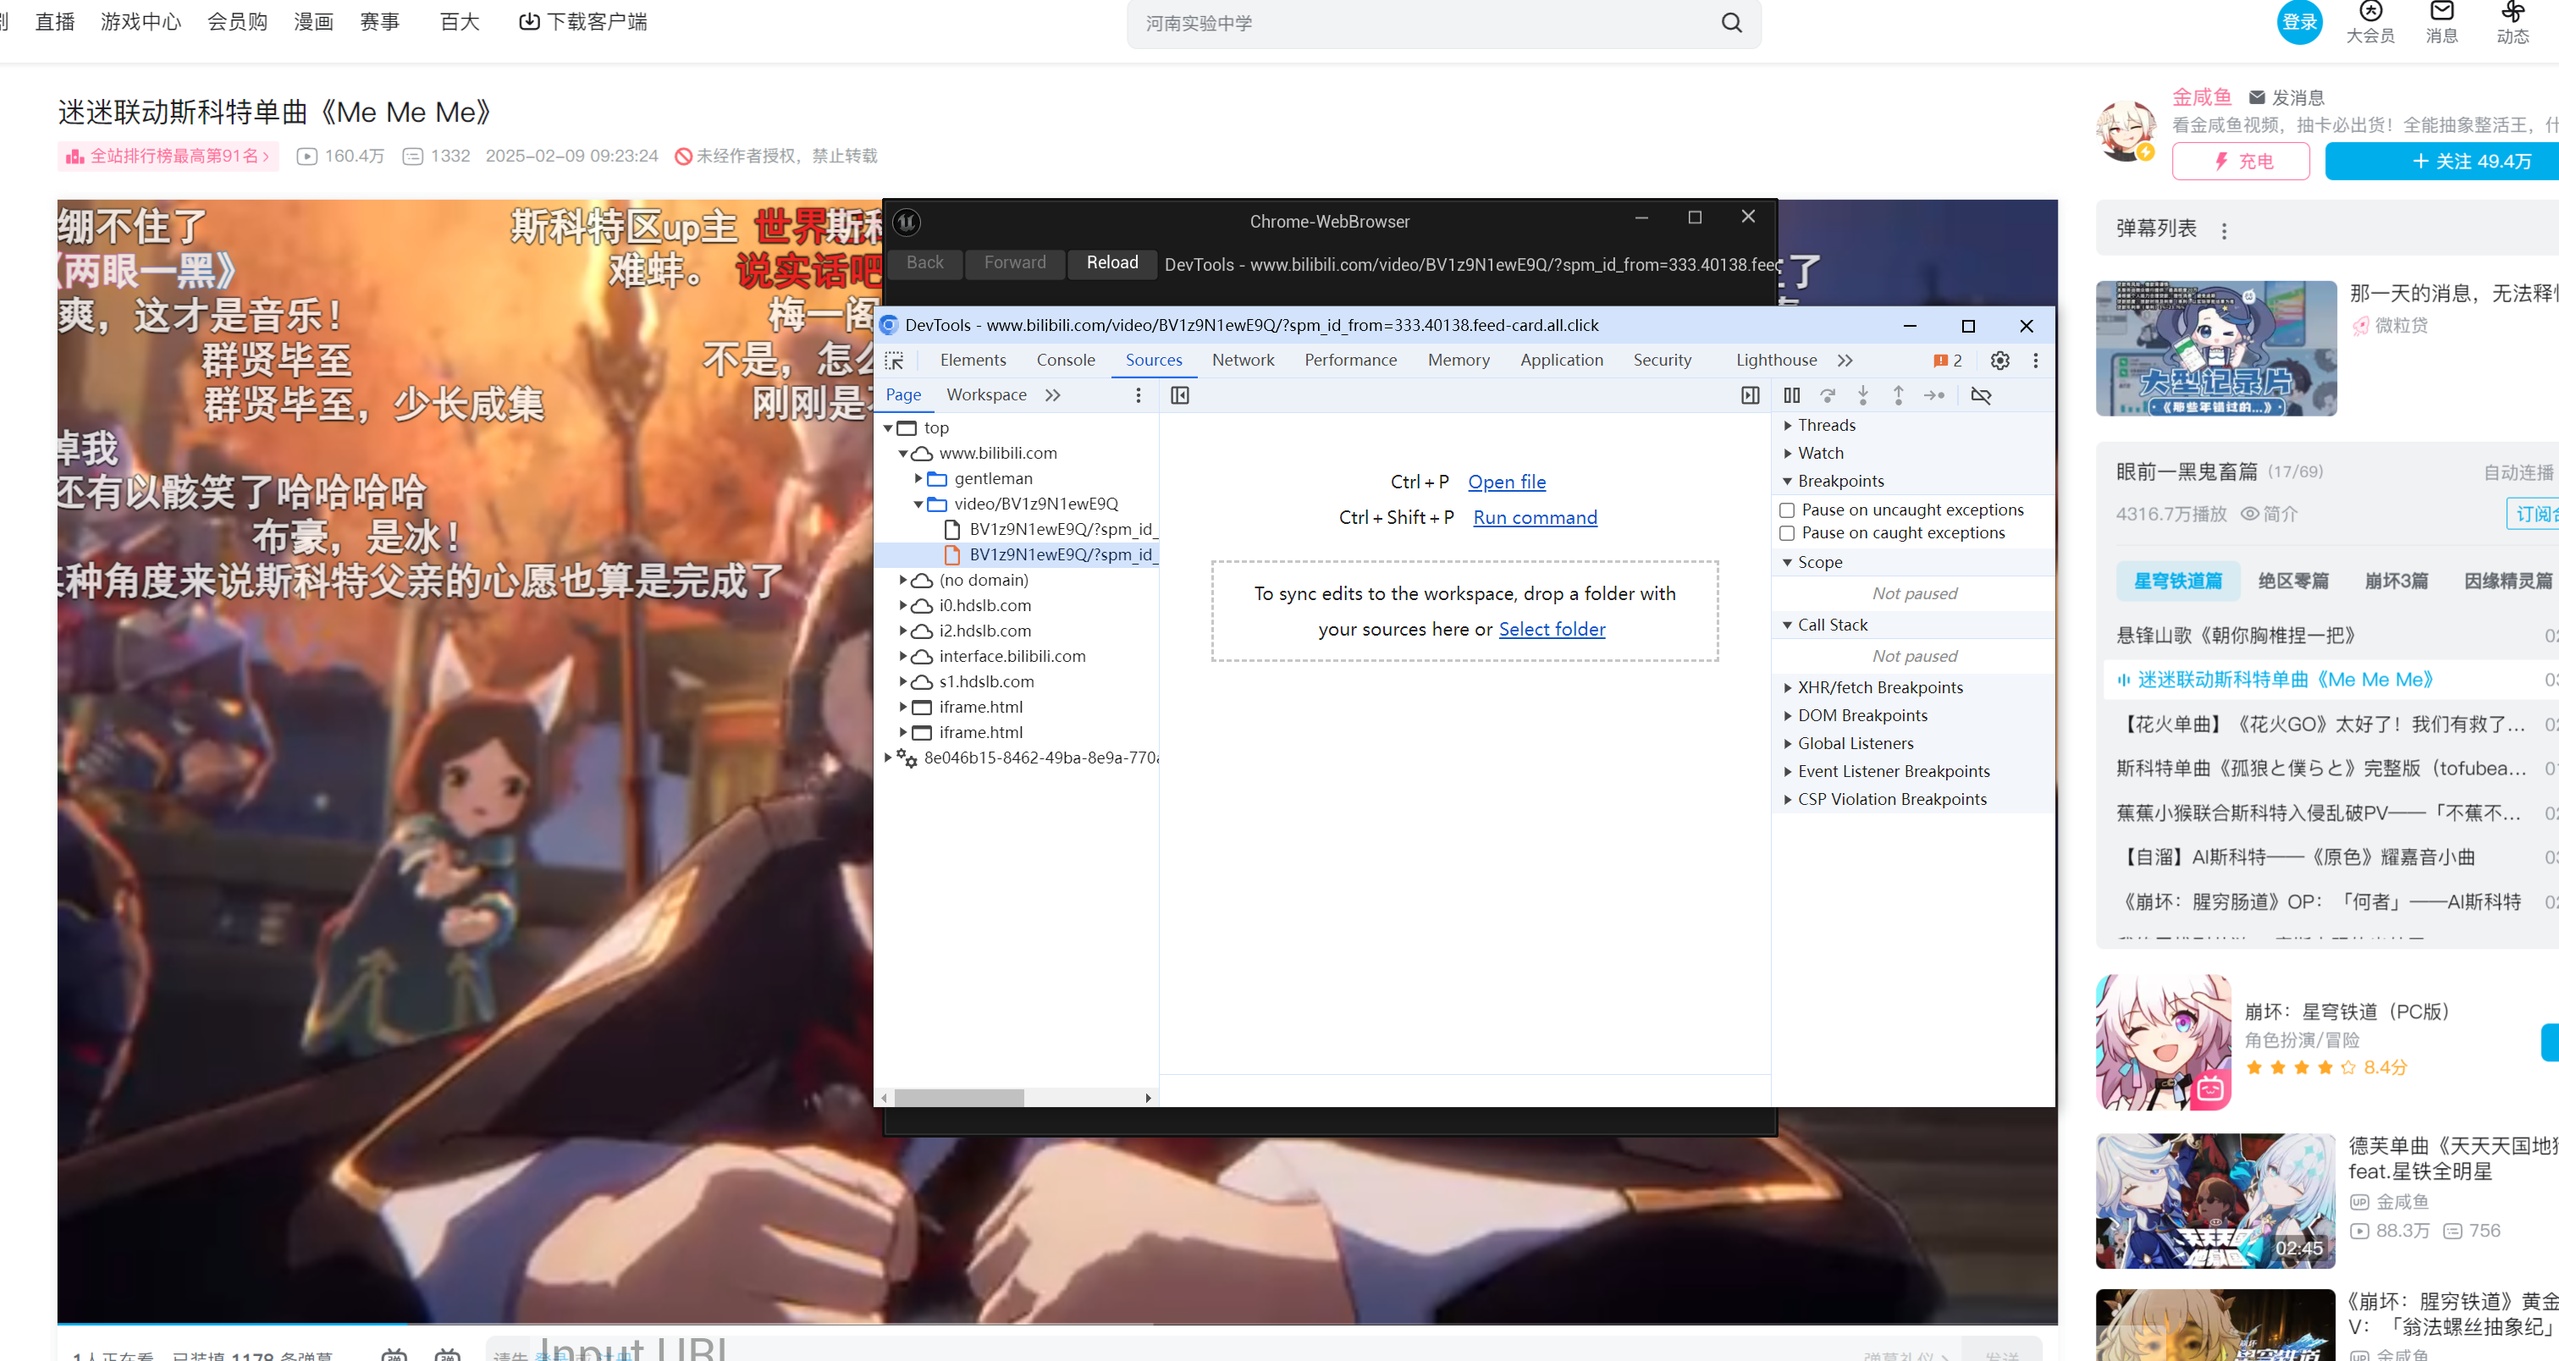2559x1361 pixels.
Task: Click the Select folder link
Action: pos(1552,630)
